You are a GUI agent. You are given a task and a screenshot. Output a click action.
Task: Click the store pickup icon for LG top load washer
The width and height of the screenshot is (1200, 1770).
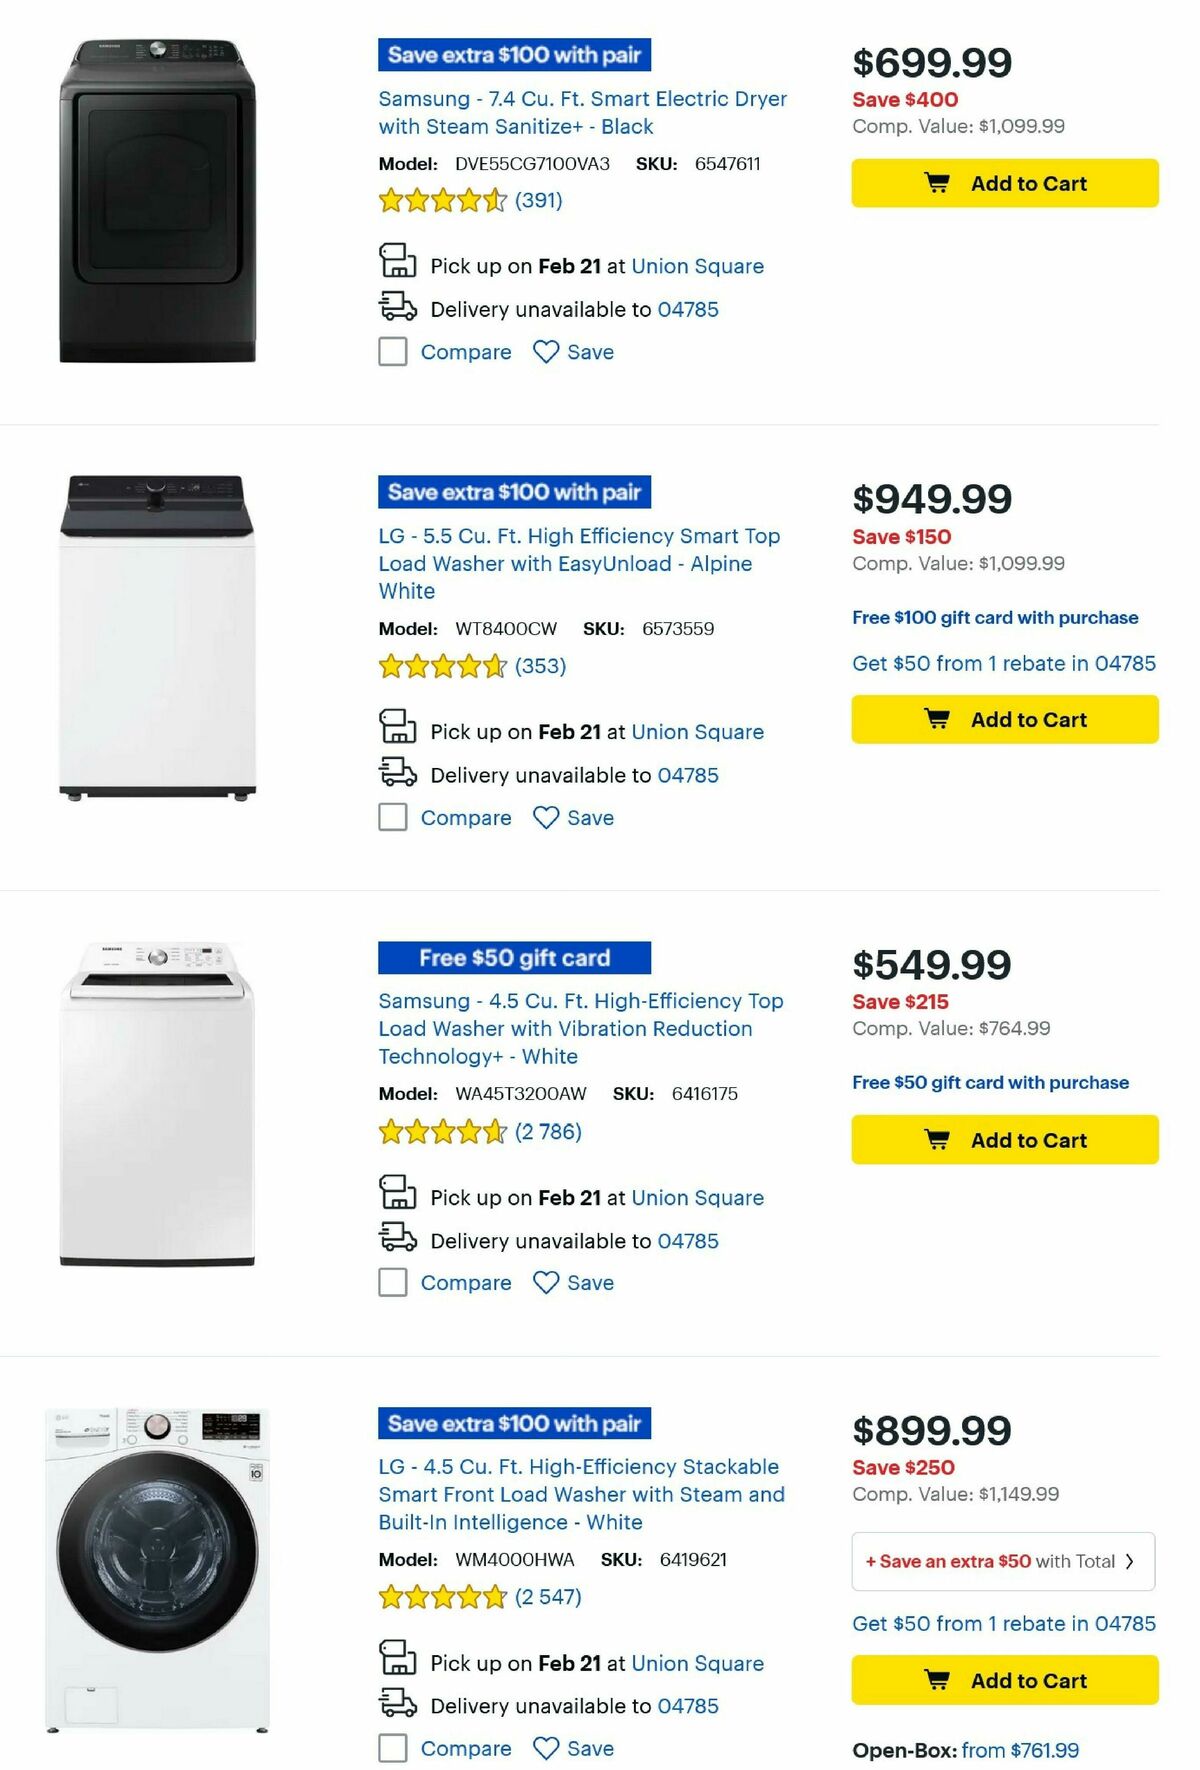point(397,731)
